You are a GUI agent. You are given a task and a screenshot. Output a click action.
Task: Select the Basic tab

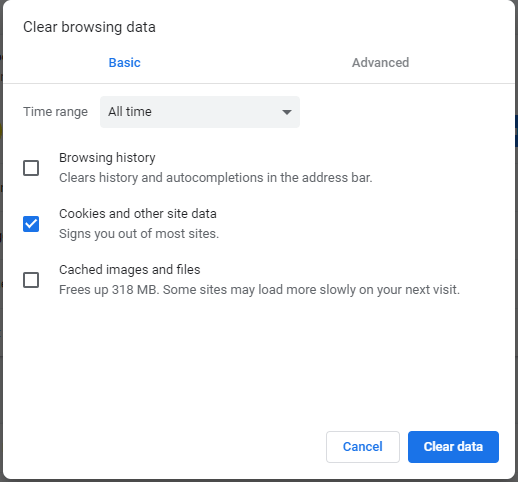[x=124, y=63]
